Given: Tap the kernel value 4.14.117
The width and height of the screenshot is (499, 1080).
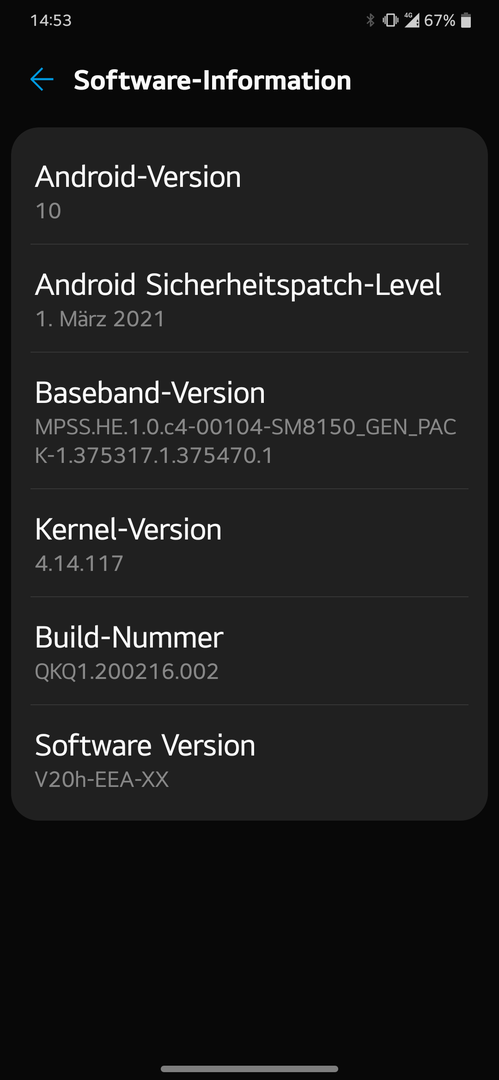Looking at the screenshot, I should click(x=79, y=563).
